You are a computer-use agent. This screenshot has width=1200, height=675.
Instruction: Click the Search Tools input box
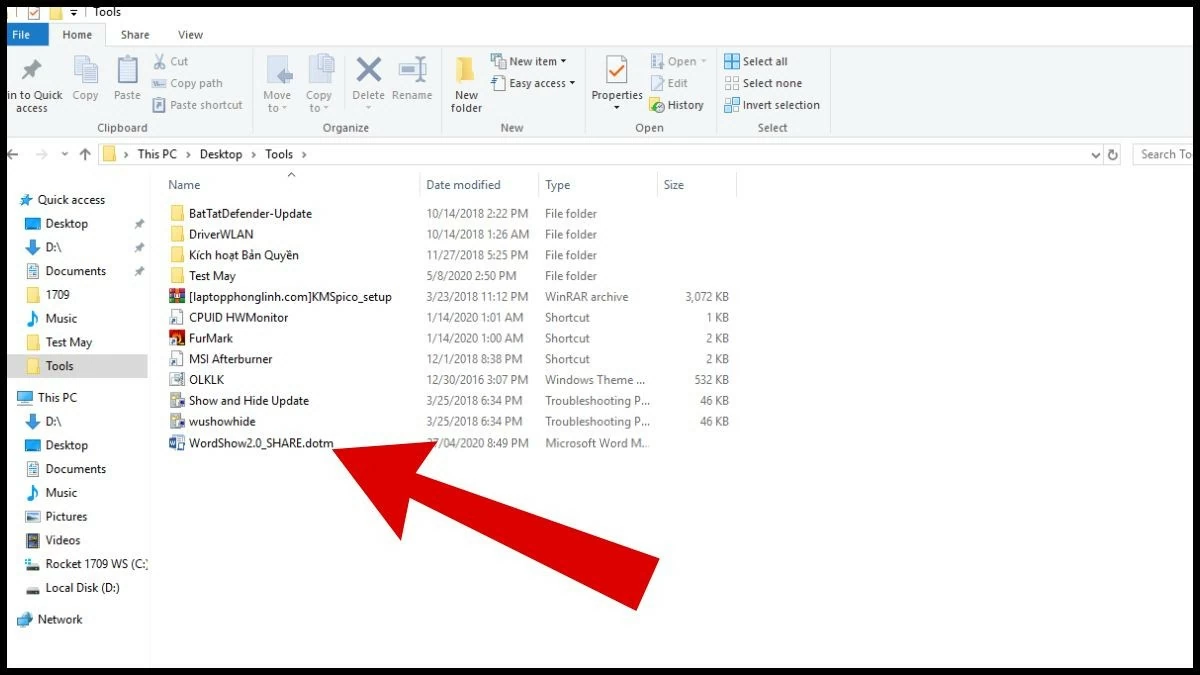tap(1165, 154)
